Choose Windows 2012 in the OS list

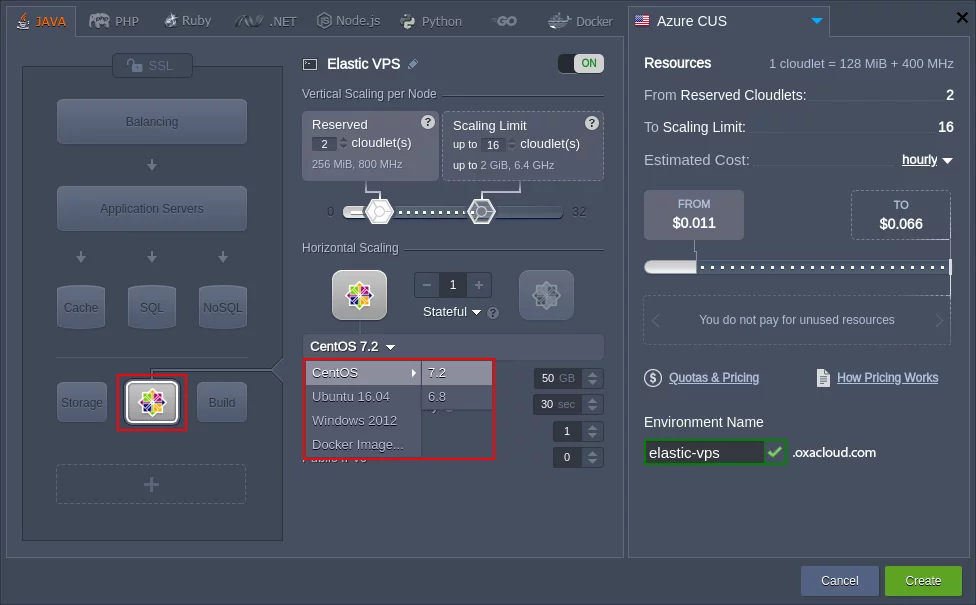click(x=363, y=421)
